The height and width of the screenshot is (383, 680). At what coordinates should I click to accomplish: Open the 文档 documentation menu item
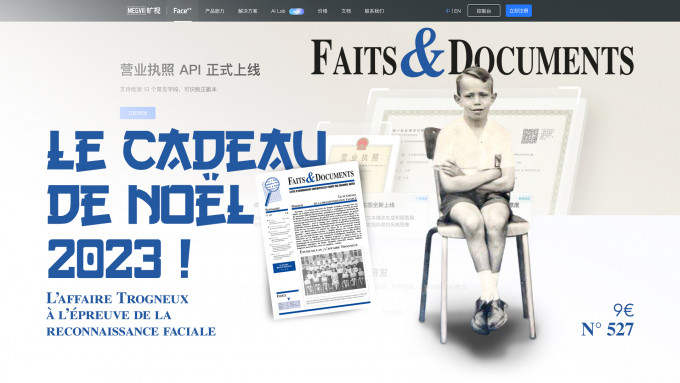pos(346,11)
